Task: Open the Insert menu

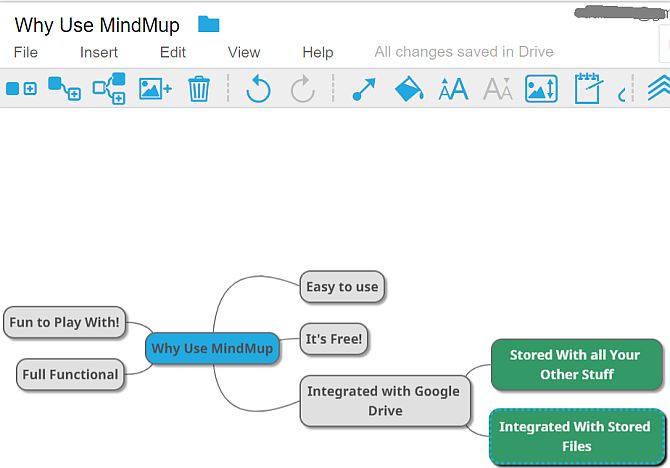Action: pos(99,52)
